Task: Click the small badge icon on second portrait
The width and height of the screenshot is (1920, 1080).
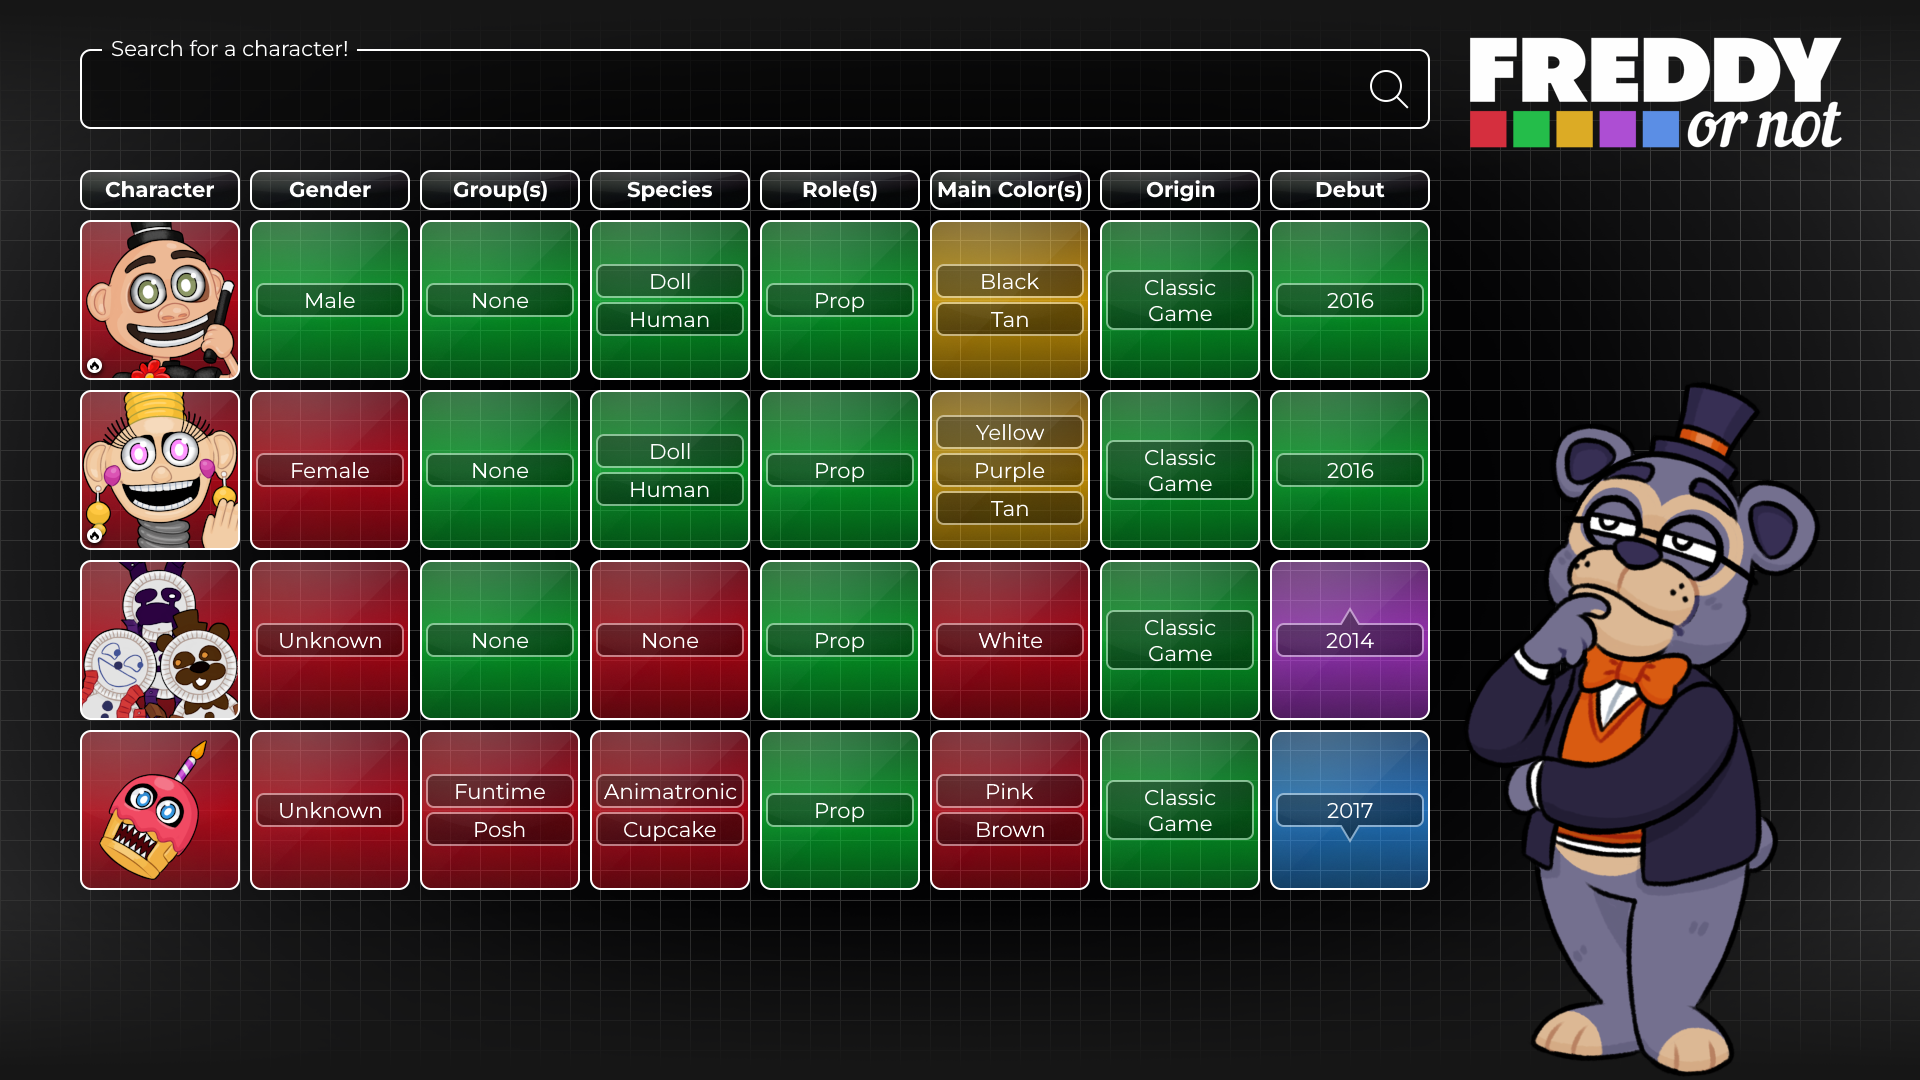Action: [95, 536]
